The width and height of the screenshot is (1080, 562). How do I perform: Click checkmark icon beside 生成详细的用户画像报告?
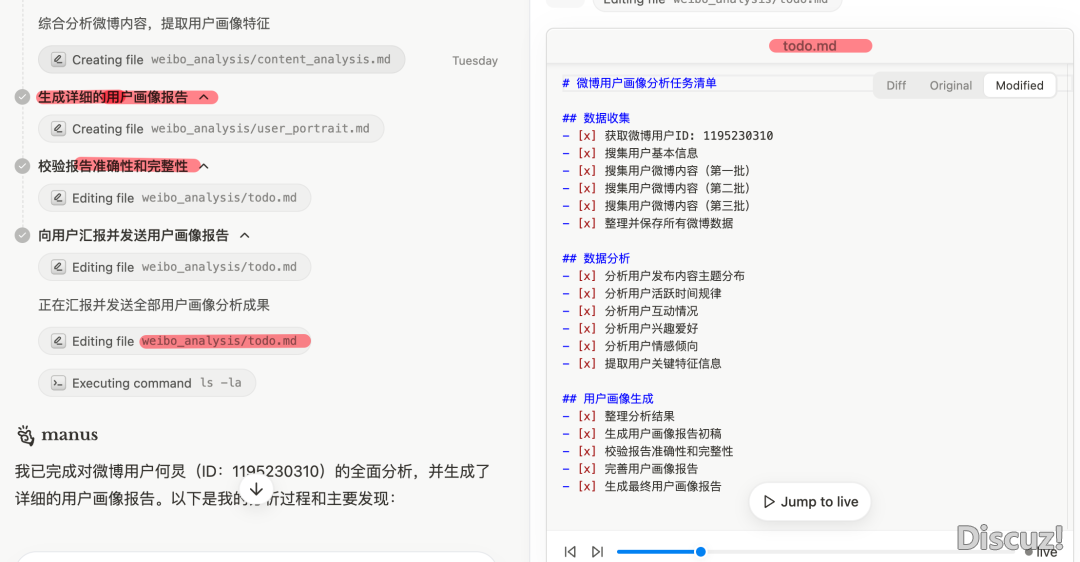pos(22,97)
